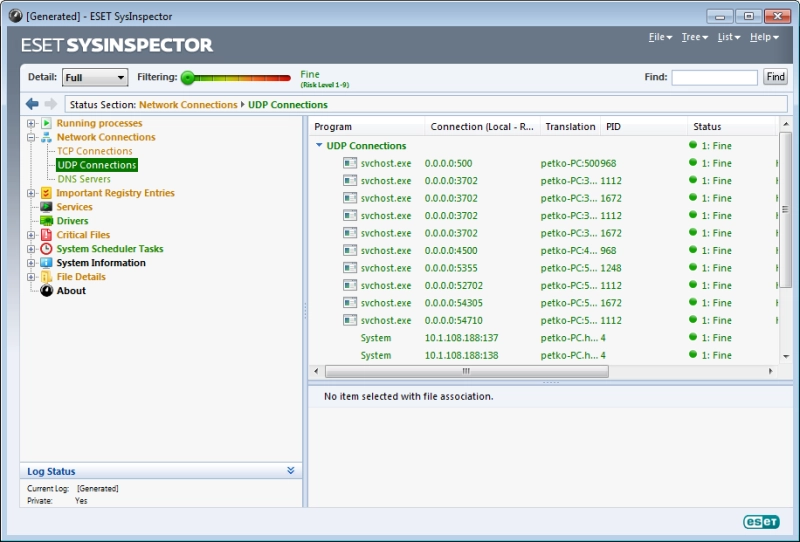Click icon of svchost.exe port 500 row
The height and width of the screenshot is (542, 800).
(x=350, y=163)
